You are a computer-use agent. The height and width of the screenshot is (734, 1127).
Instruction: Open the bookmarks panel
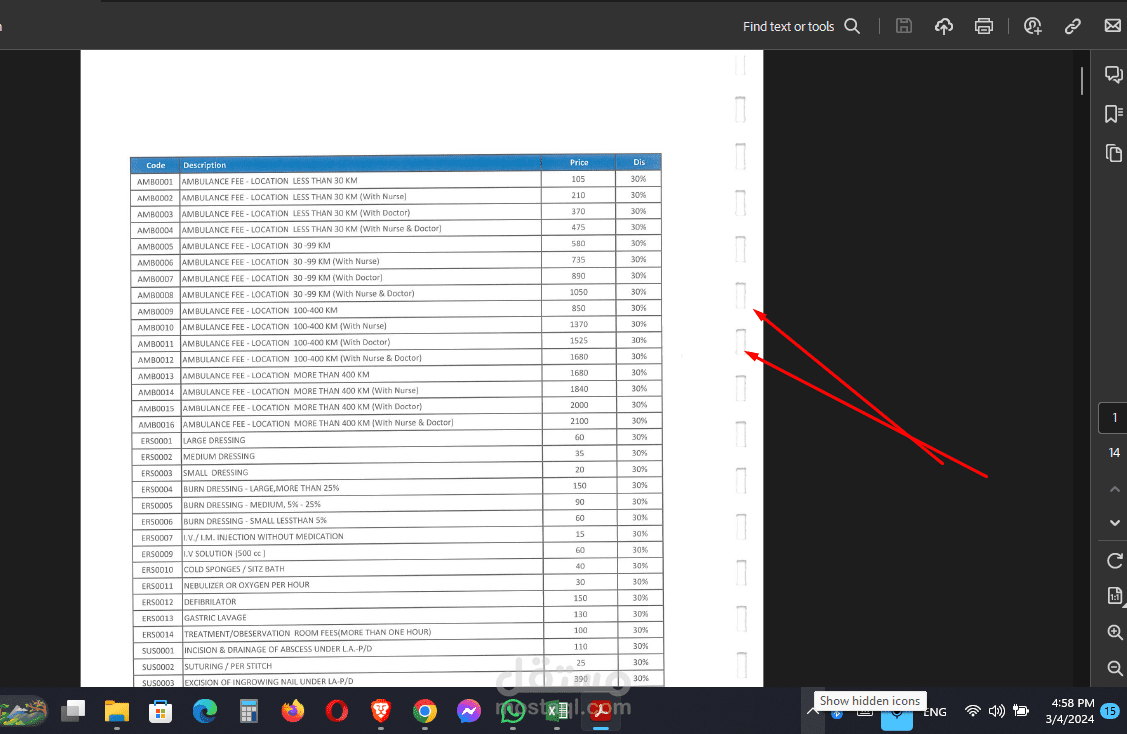[1113, 114]
